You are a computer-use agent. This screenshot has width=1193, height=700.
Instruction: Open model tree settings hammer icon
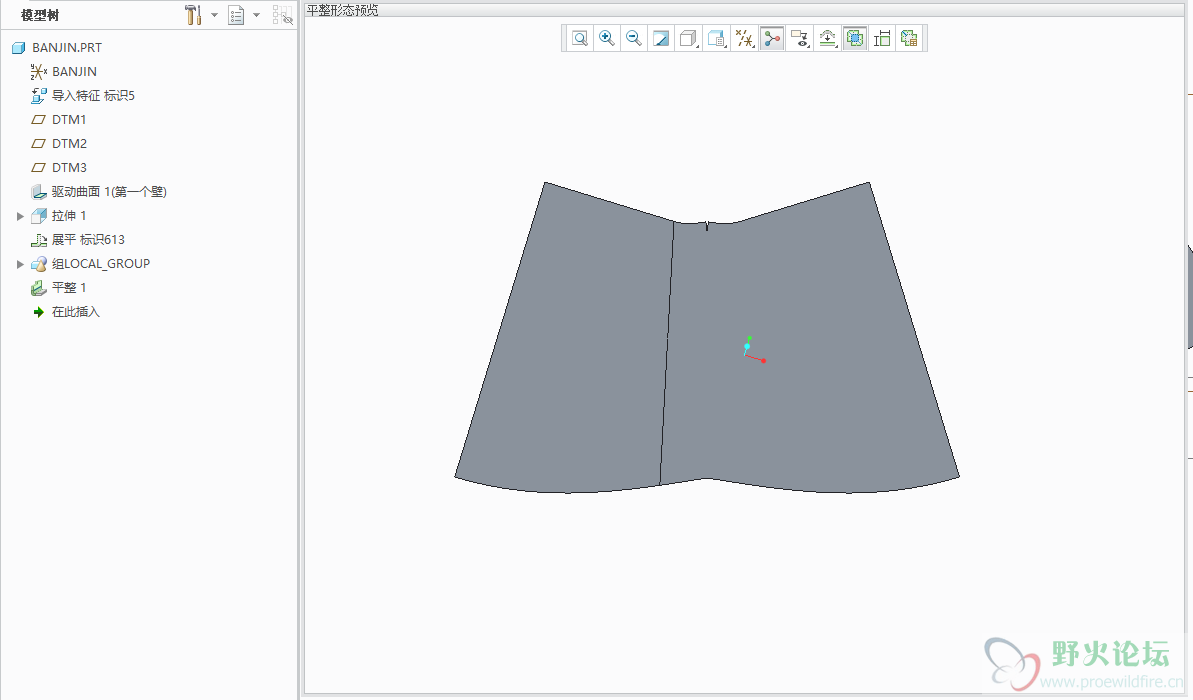tap(193, 15)
